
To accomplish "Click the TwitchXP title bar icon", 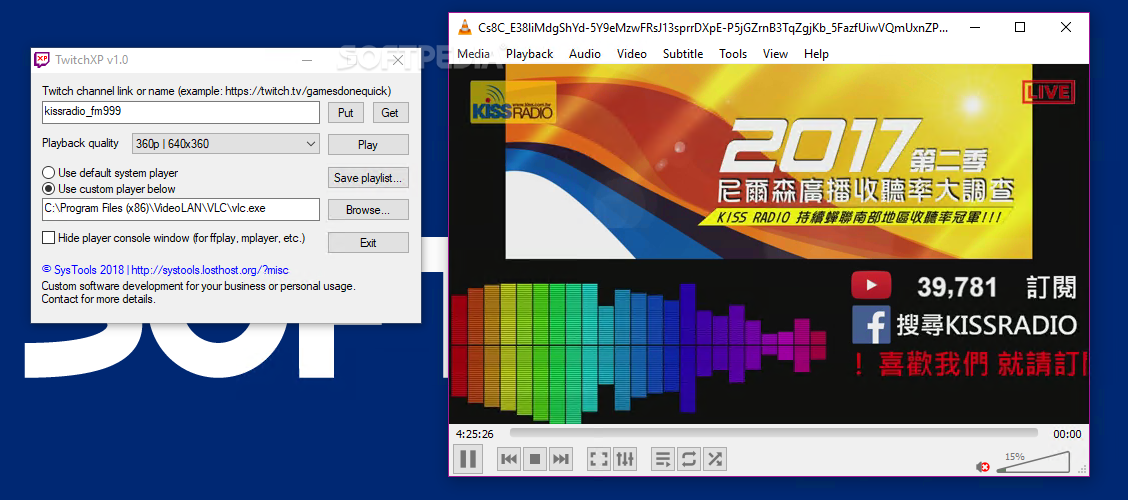I will pos(42,60).
